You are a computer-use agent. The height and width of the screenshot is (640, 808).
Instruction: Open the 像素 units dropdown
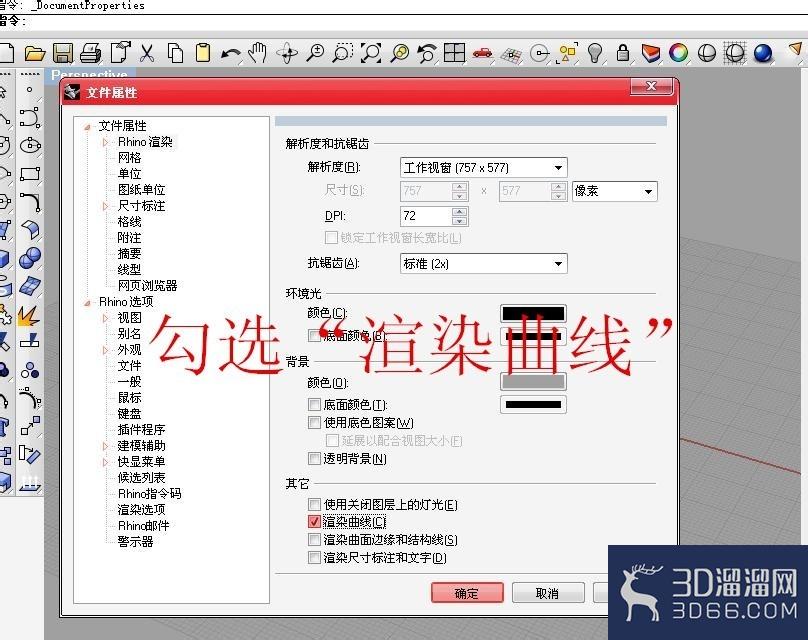[614, 191]
